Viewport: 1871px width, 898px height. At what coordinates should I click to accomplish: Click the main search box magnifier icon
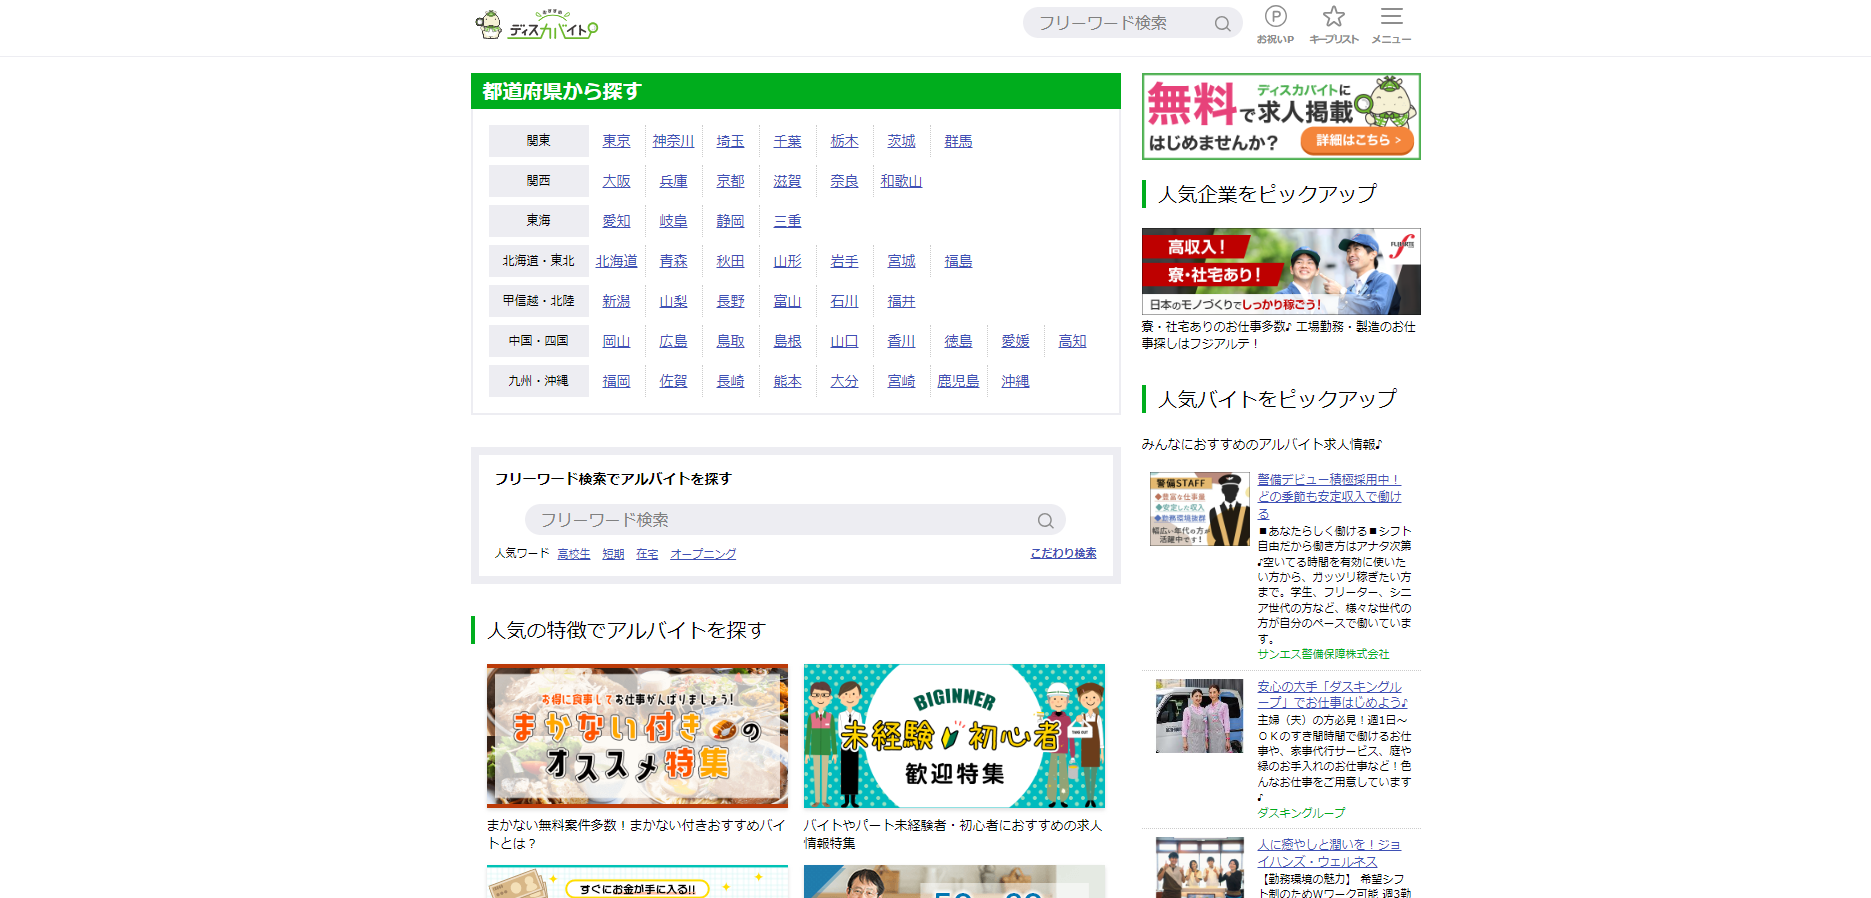tap(1045, 520)
